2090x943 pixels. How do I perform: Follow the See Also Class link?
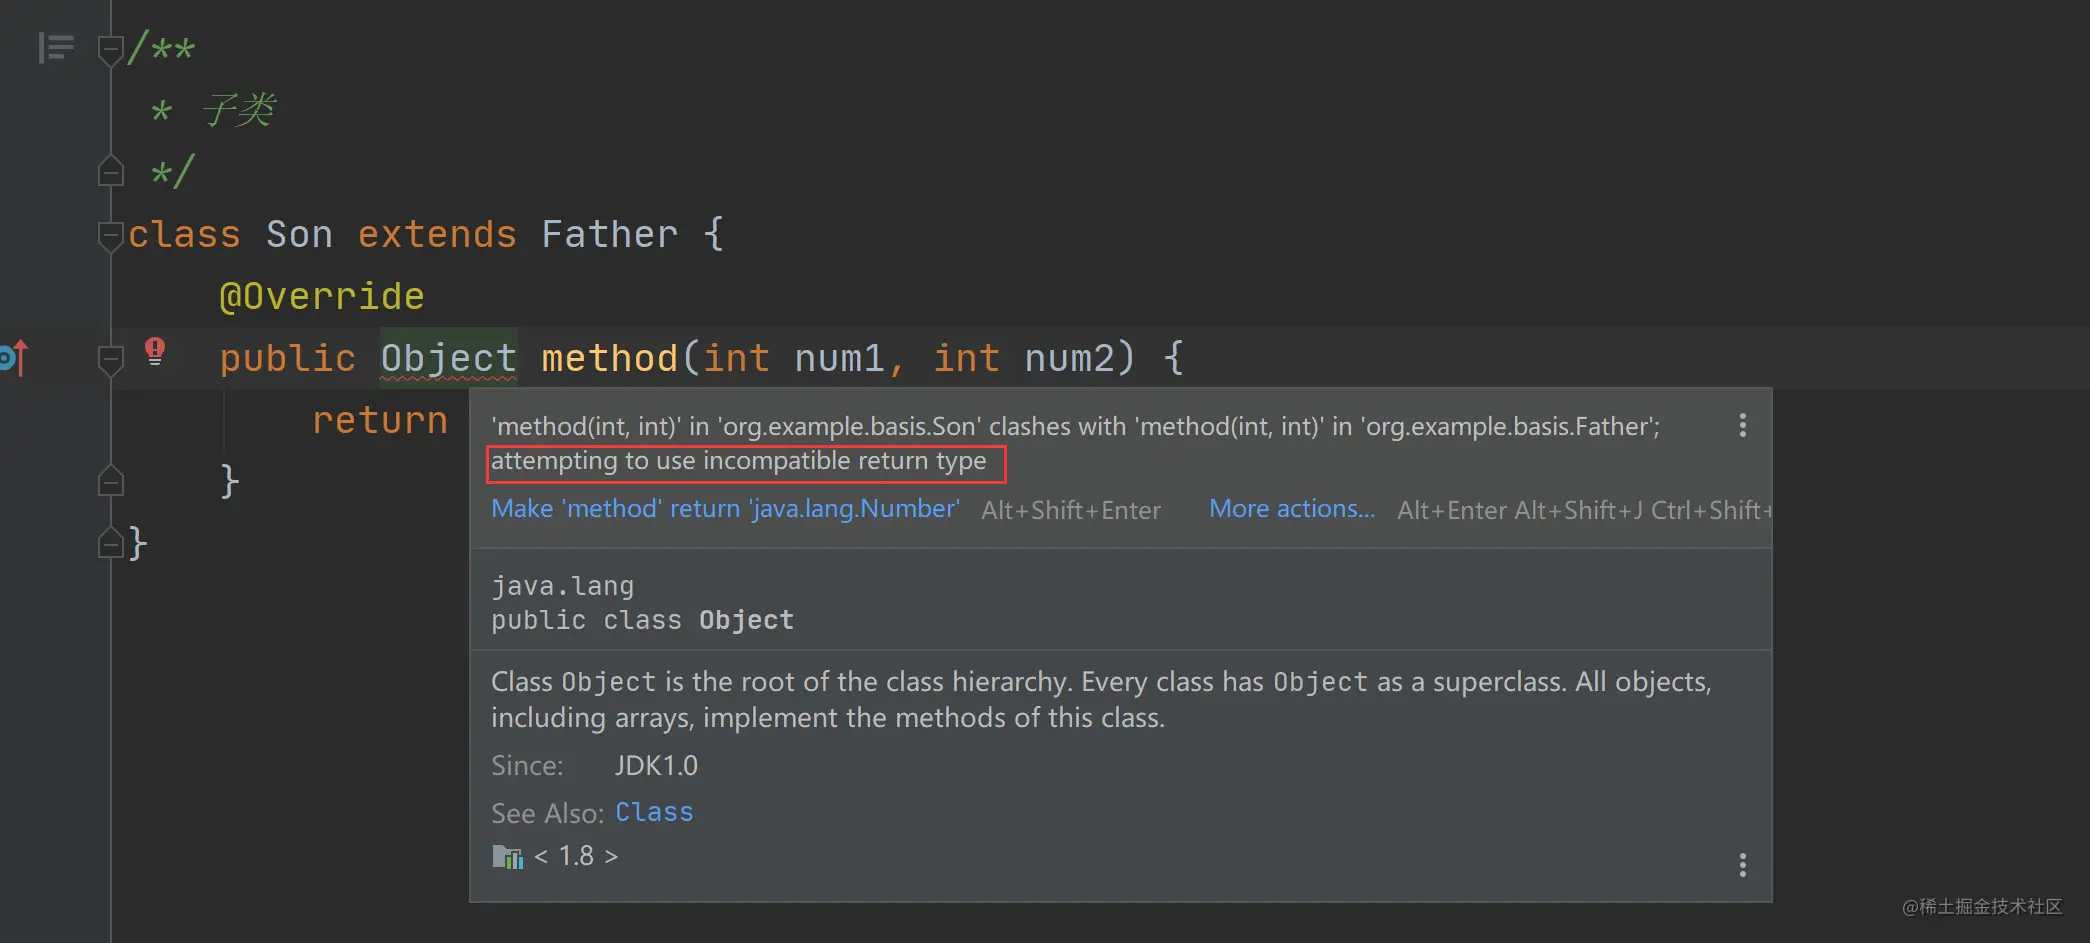tap(654, 812)
